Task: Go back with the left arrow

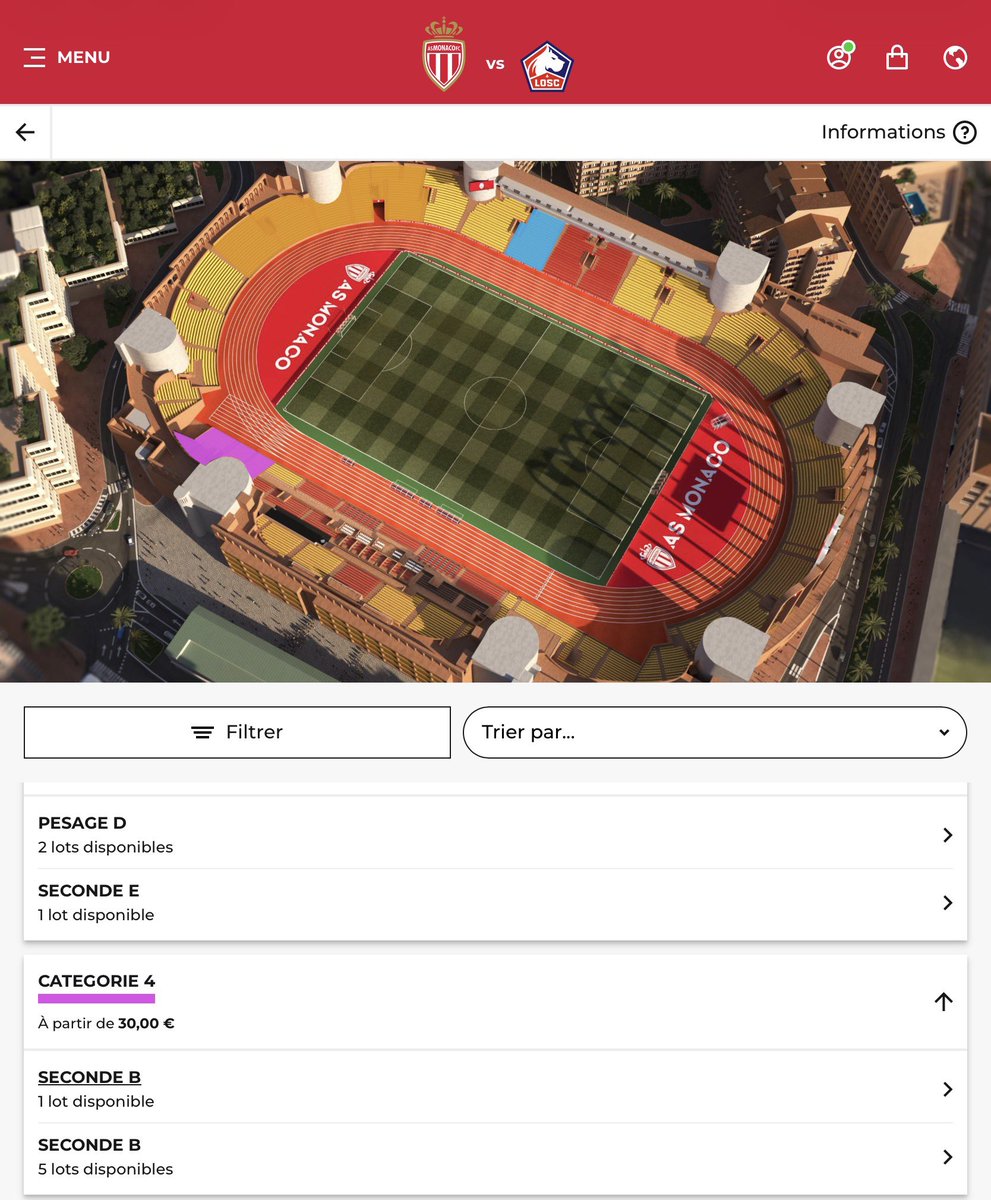Action: (x=25, y=132)
